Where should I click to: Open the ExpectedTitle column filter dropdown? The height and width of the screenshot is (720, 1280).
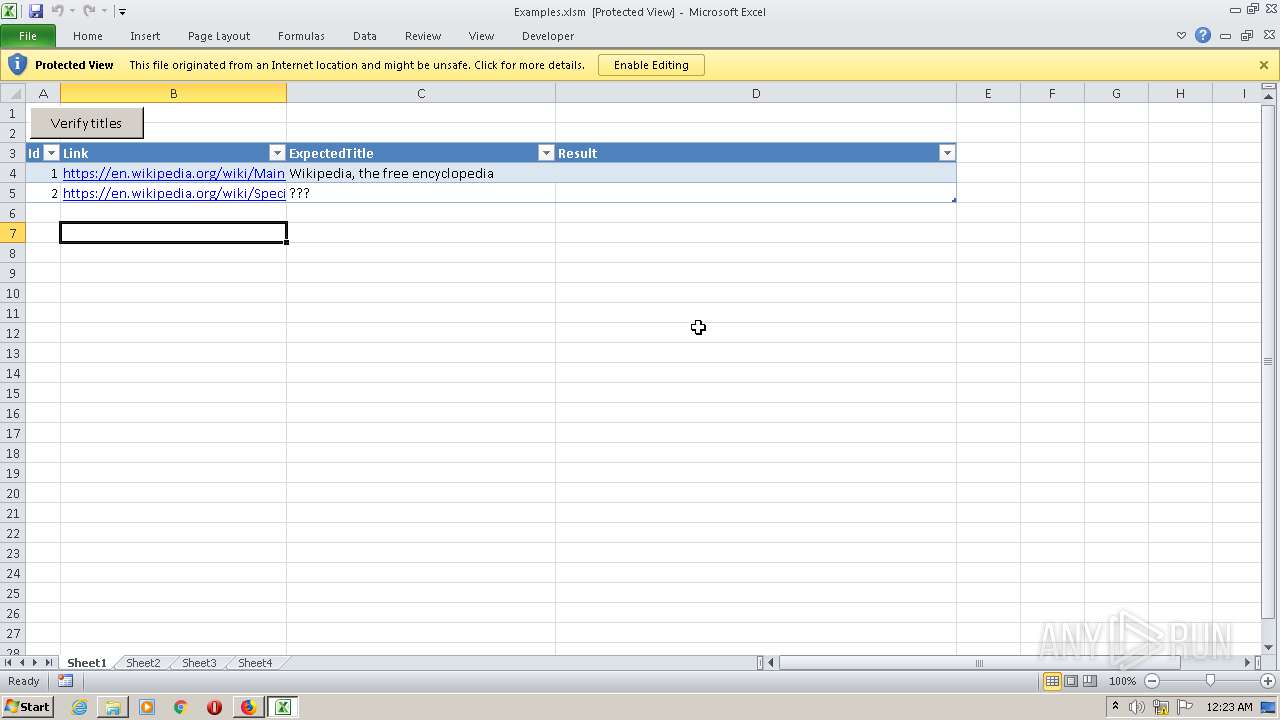pyautogui.click(x=546, y=153)
